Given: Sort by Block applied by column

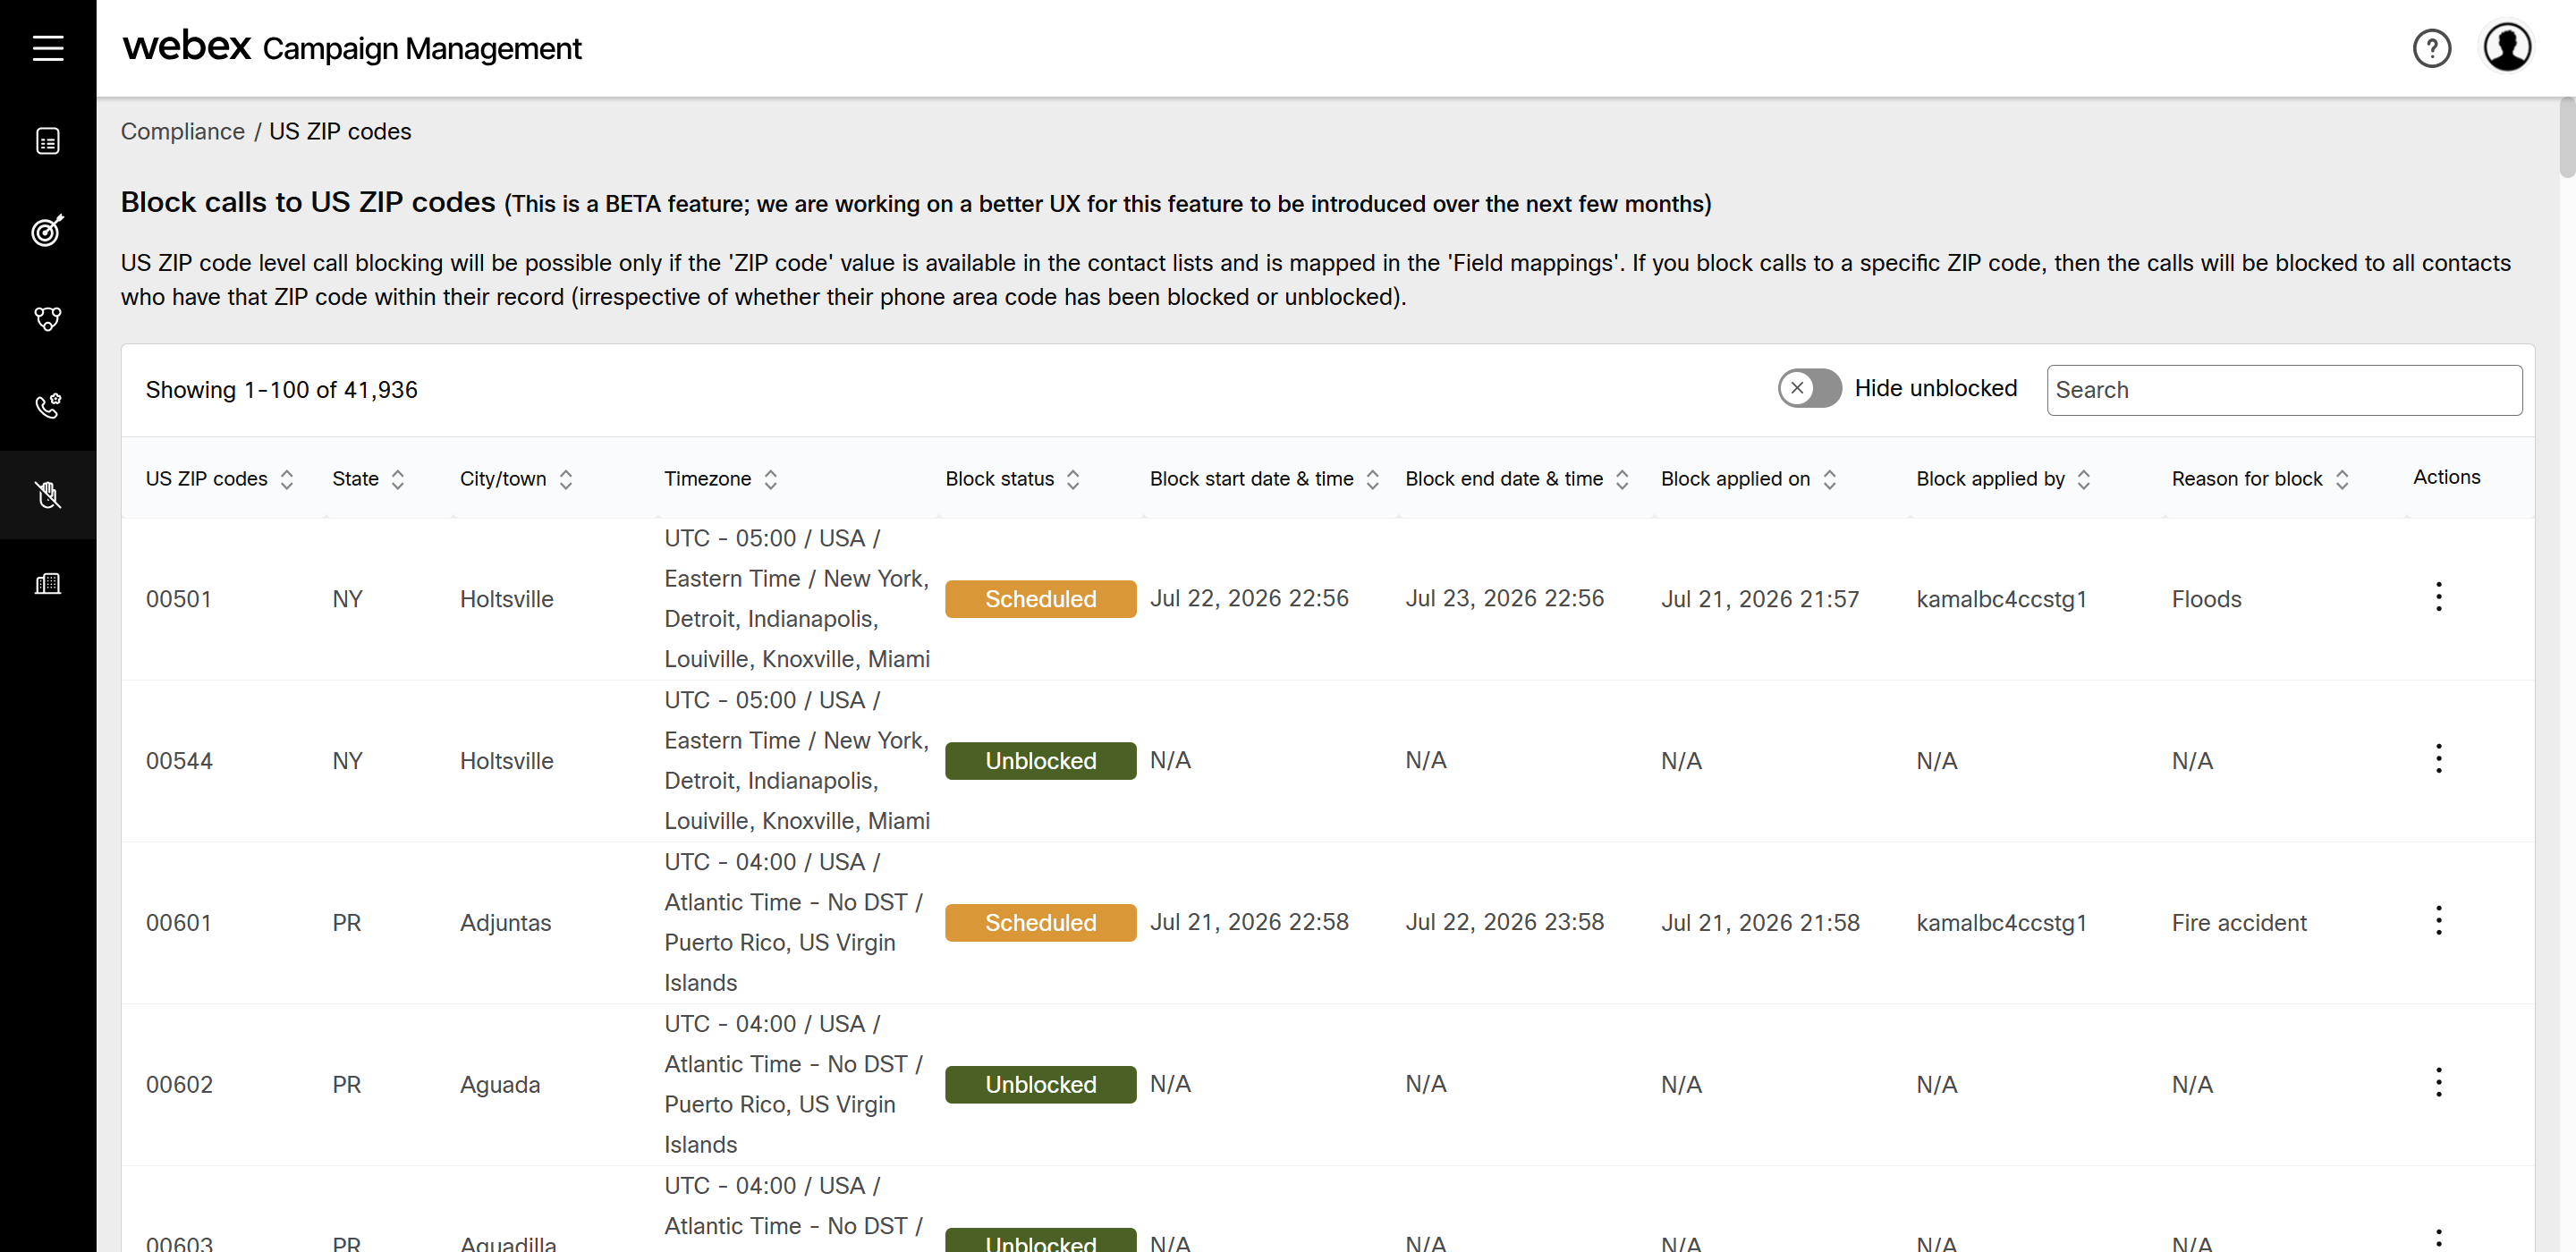Looking at the screenshot, I should click(x=2084, y=479).
